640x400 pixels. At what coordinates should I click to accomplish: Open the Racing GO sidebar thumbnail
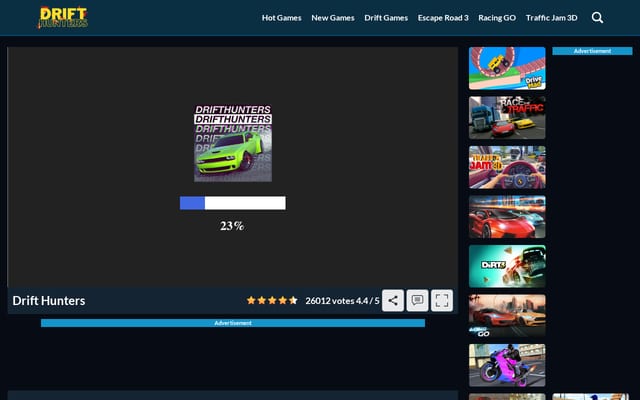click(507, 316)
